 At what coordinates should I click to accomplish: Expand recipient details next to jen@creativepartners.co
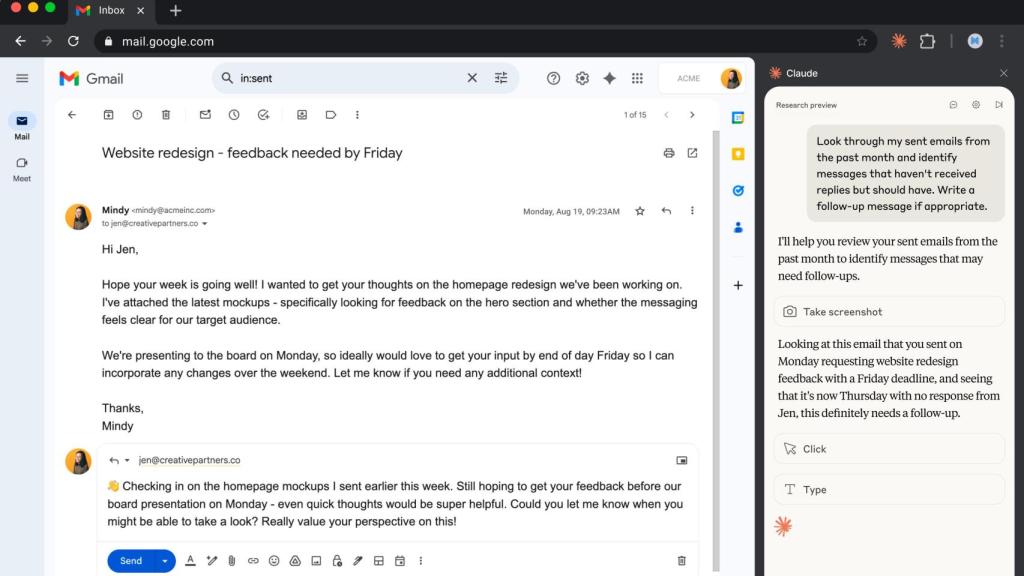(205, 224)
